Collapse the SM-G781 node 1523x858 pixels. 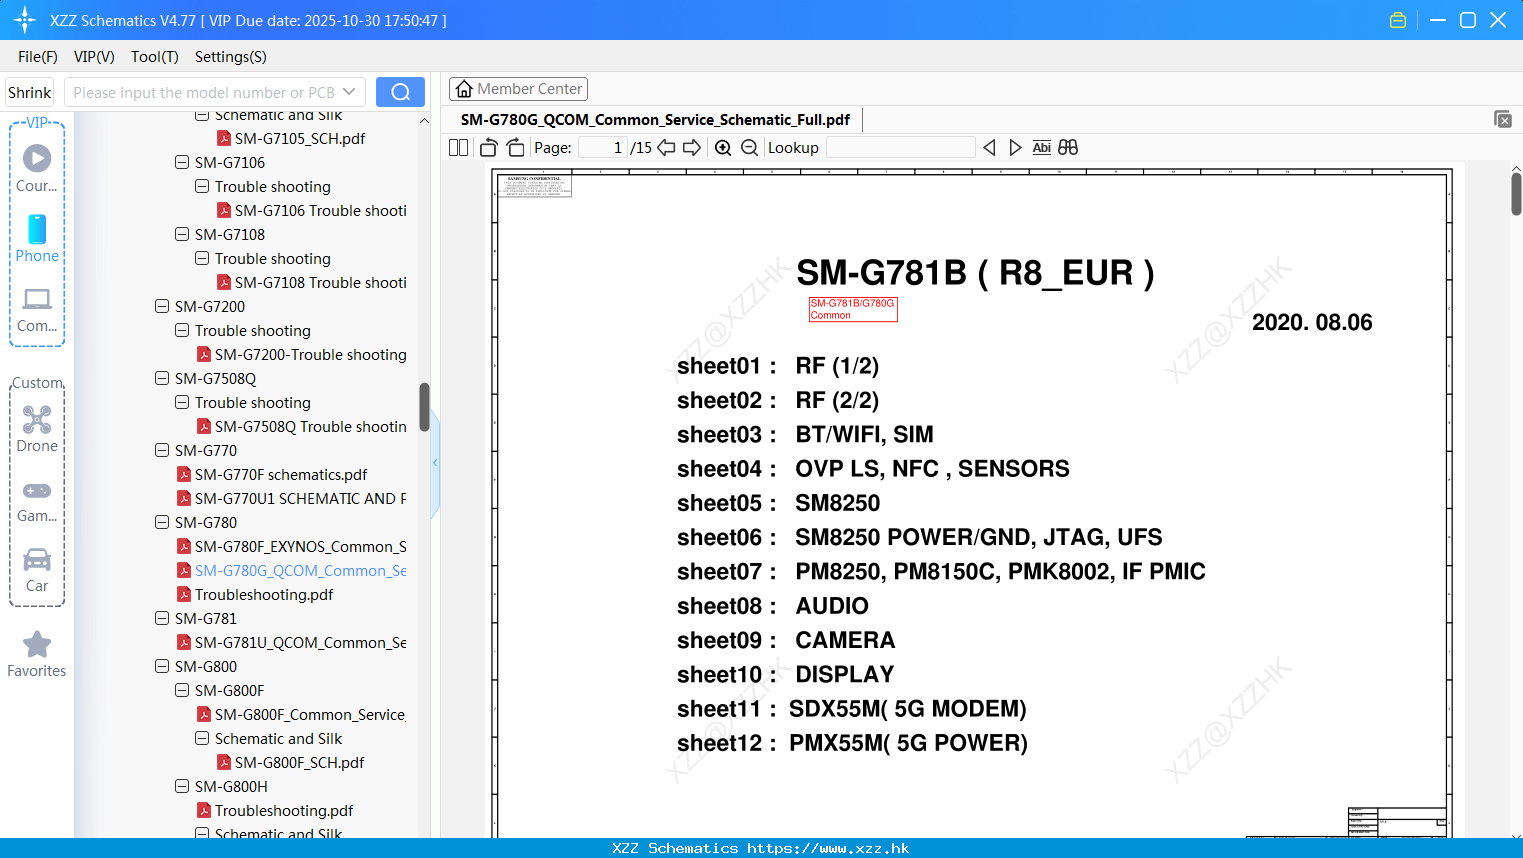[162, 618]
